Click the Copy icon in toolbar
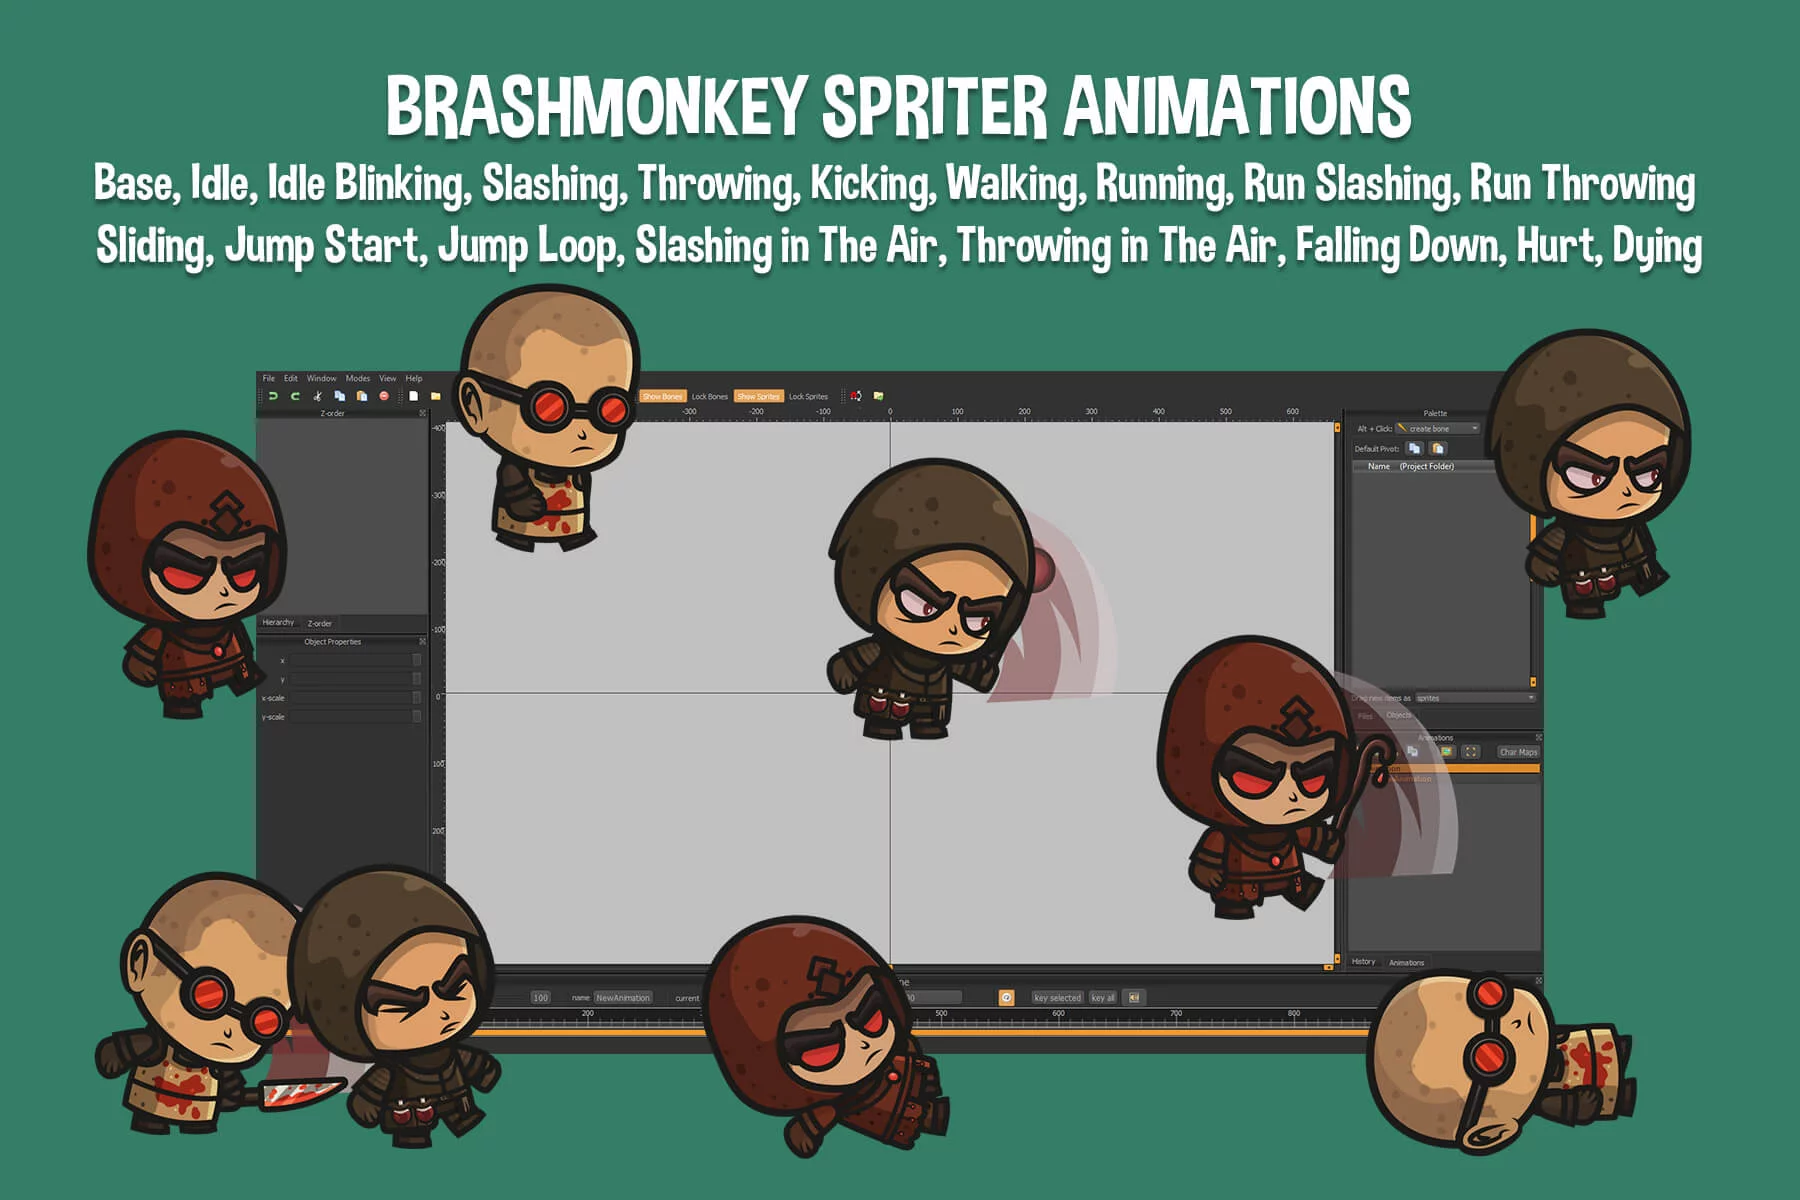Viewport: 1800px width, 1200px height. tap(339, 396)
